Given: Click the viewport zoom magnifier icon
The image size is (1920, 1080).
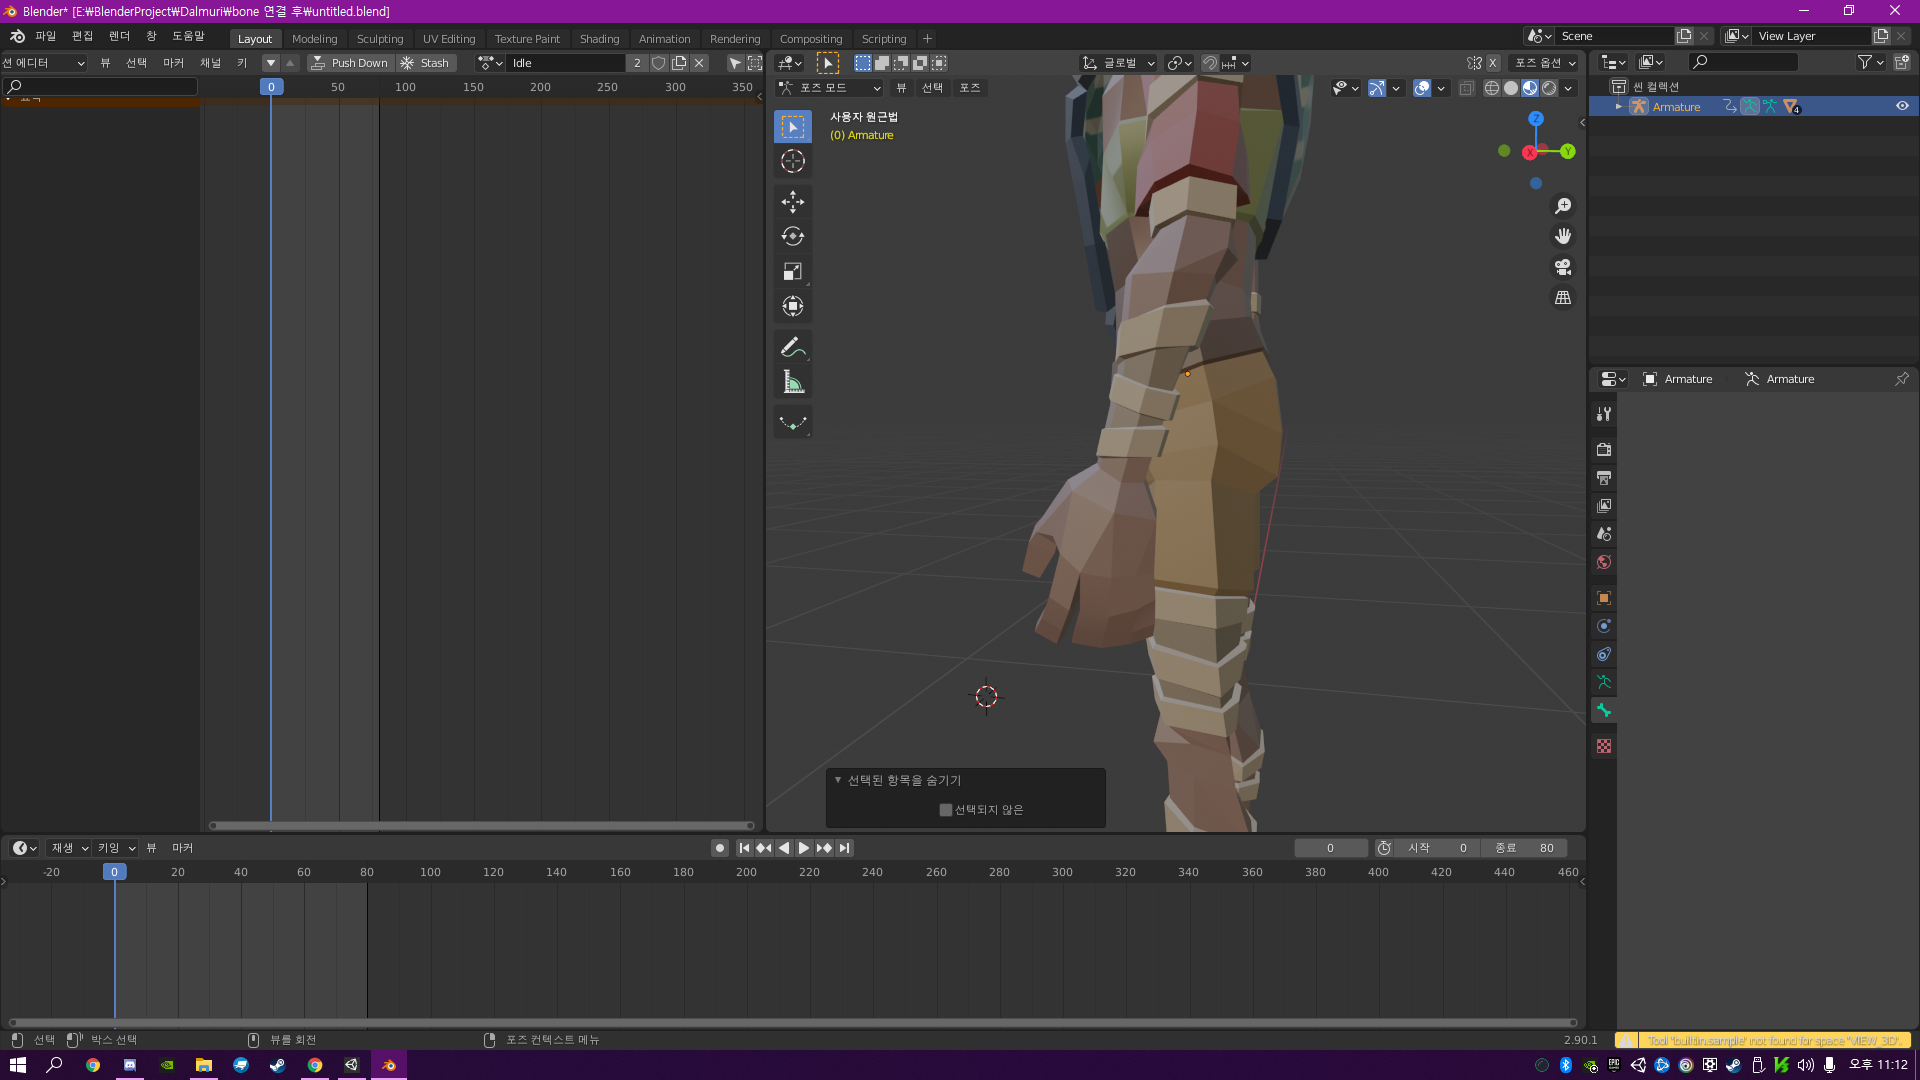Looking at the screenshot, I should point(1562,206).
